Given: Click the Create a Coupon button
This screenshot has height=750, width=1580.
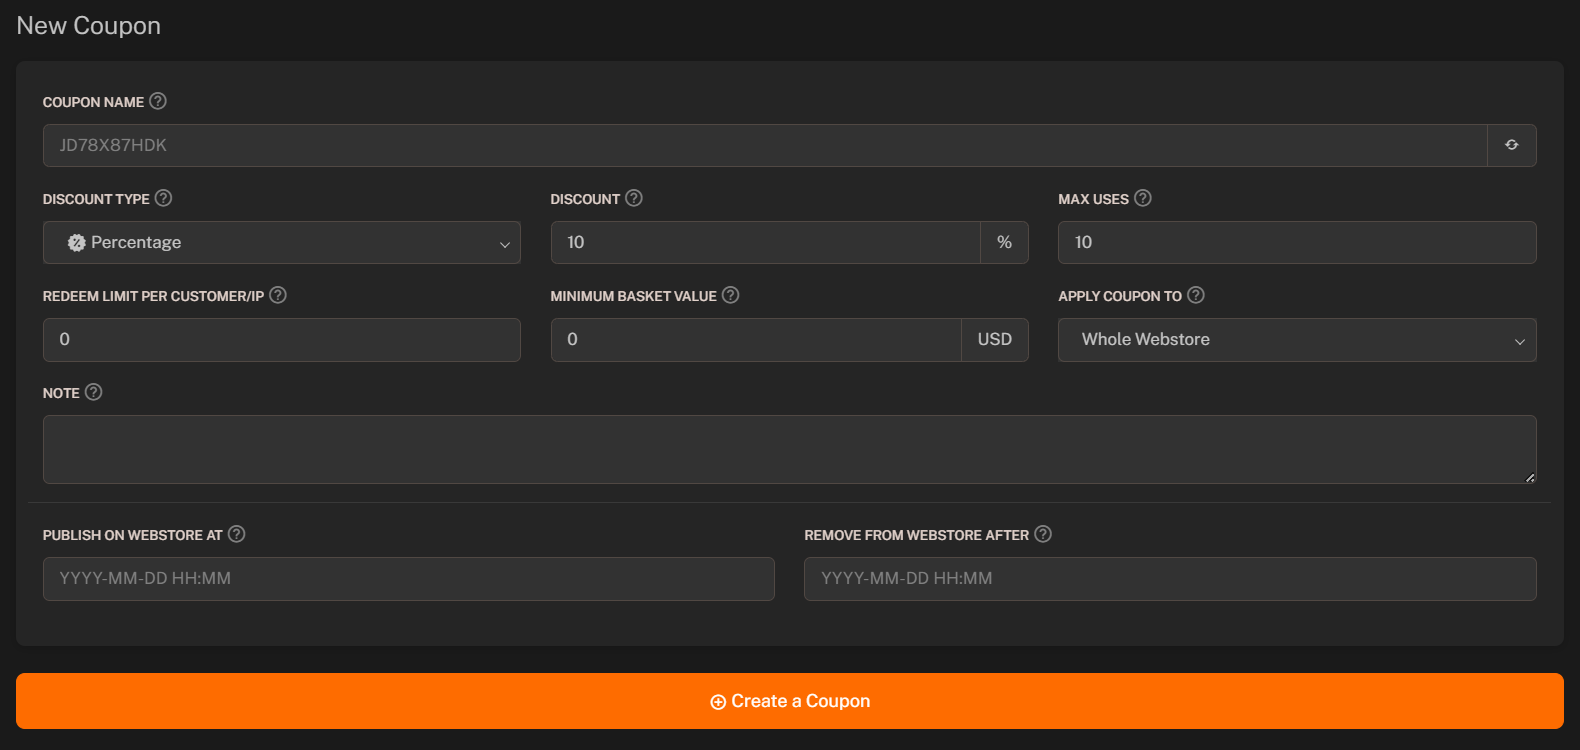Looking at the screenshot, I should [x=790, y=701].
